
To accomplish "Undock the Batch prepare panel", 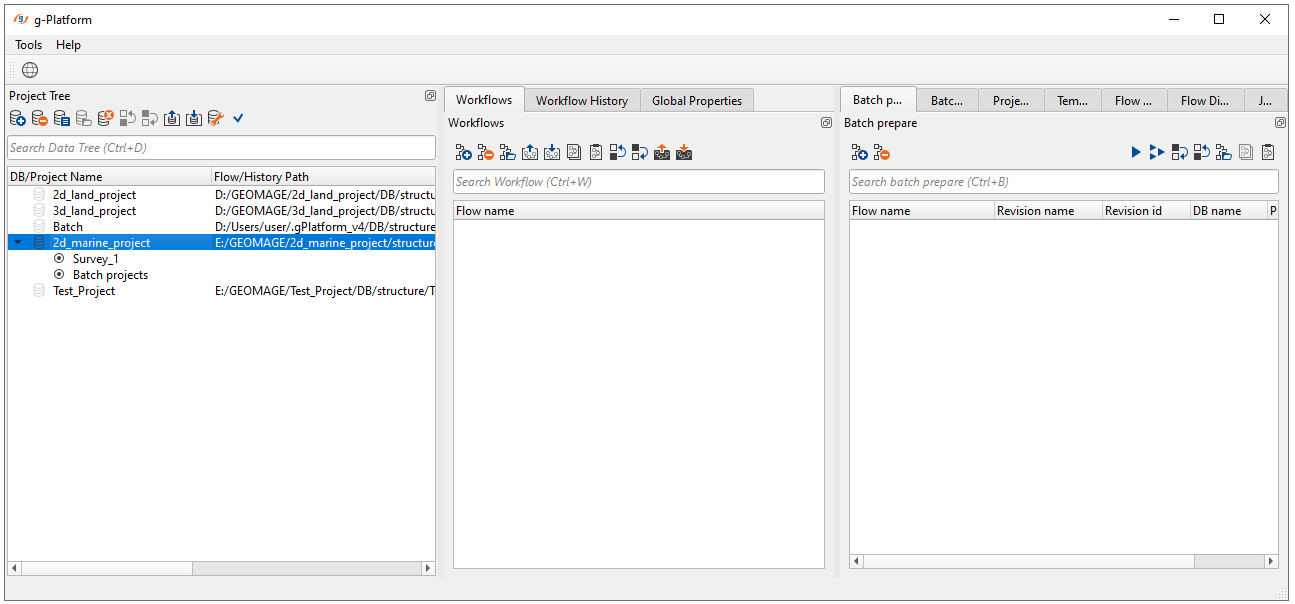I will pyautogui.click(x=1280, y=123).
